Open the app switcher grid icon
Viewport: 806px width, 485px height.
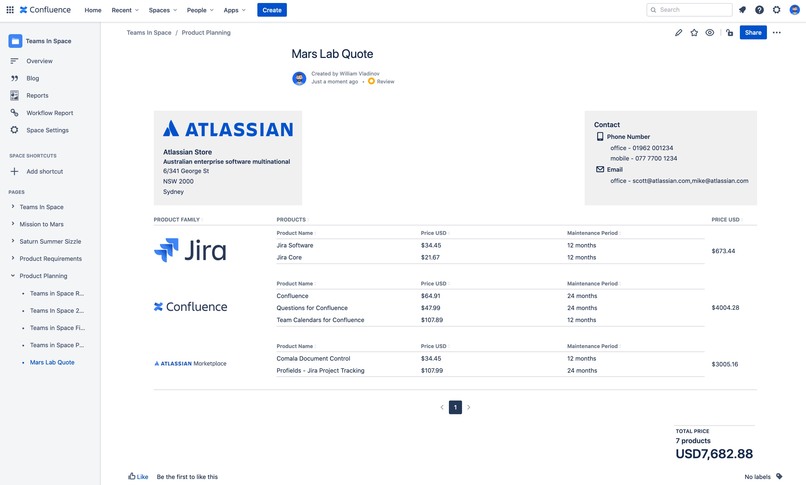coord(10,10)
